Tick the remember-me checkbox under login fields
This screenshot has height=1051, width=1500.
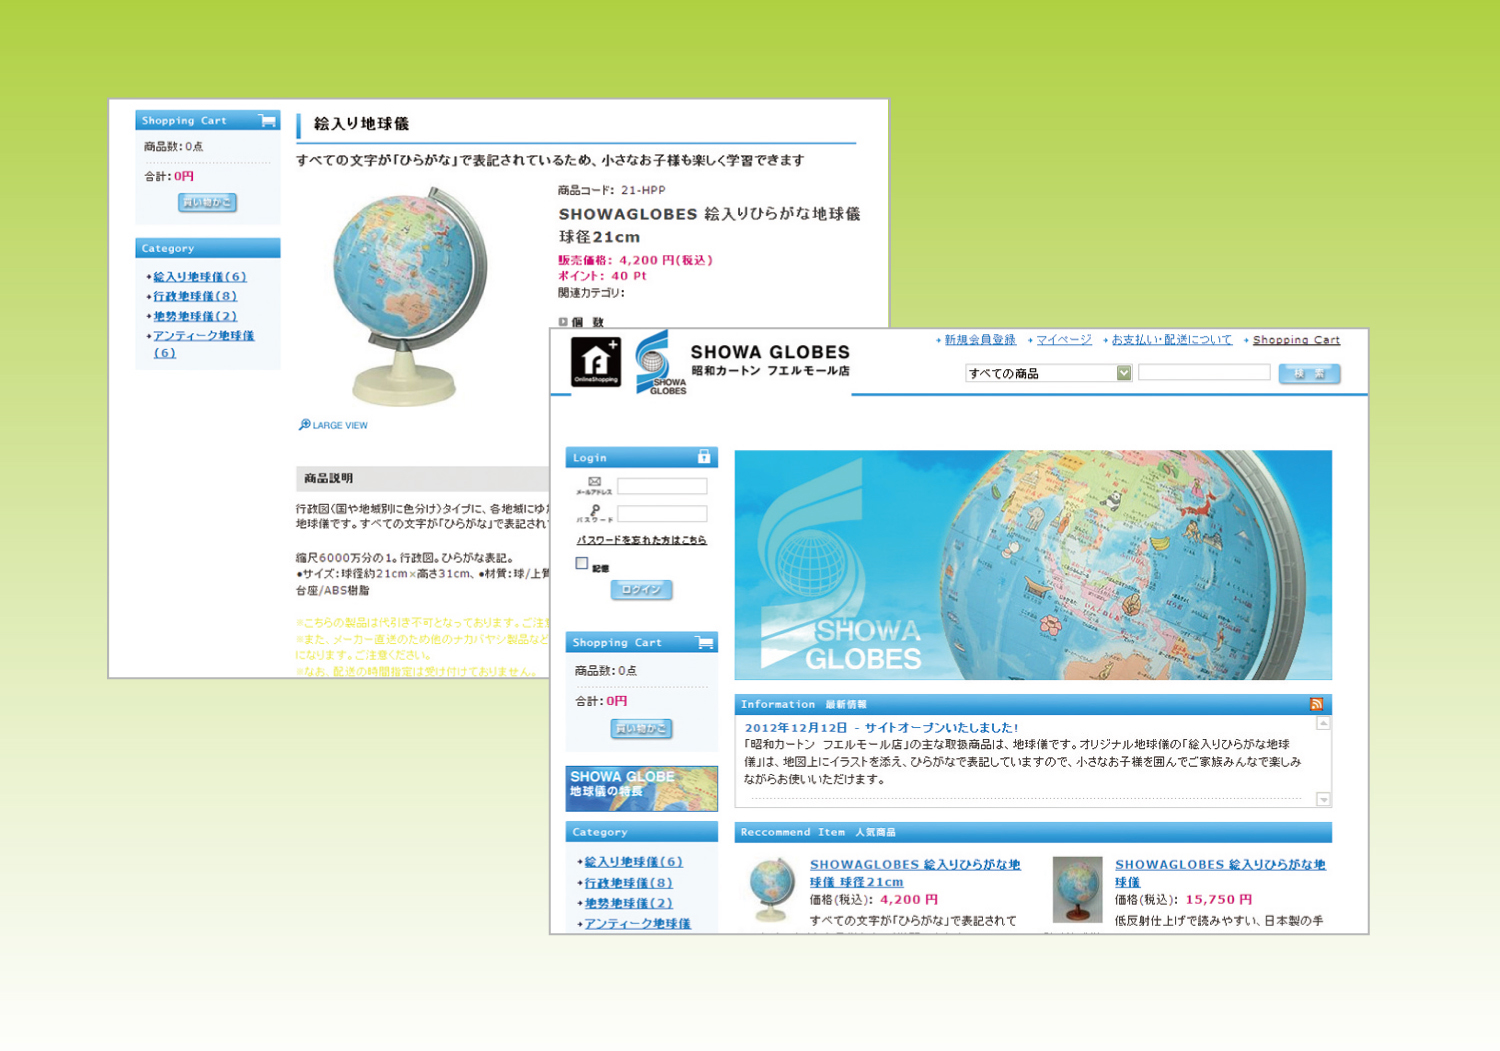[581, 564]
